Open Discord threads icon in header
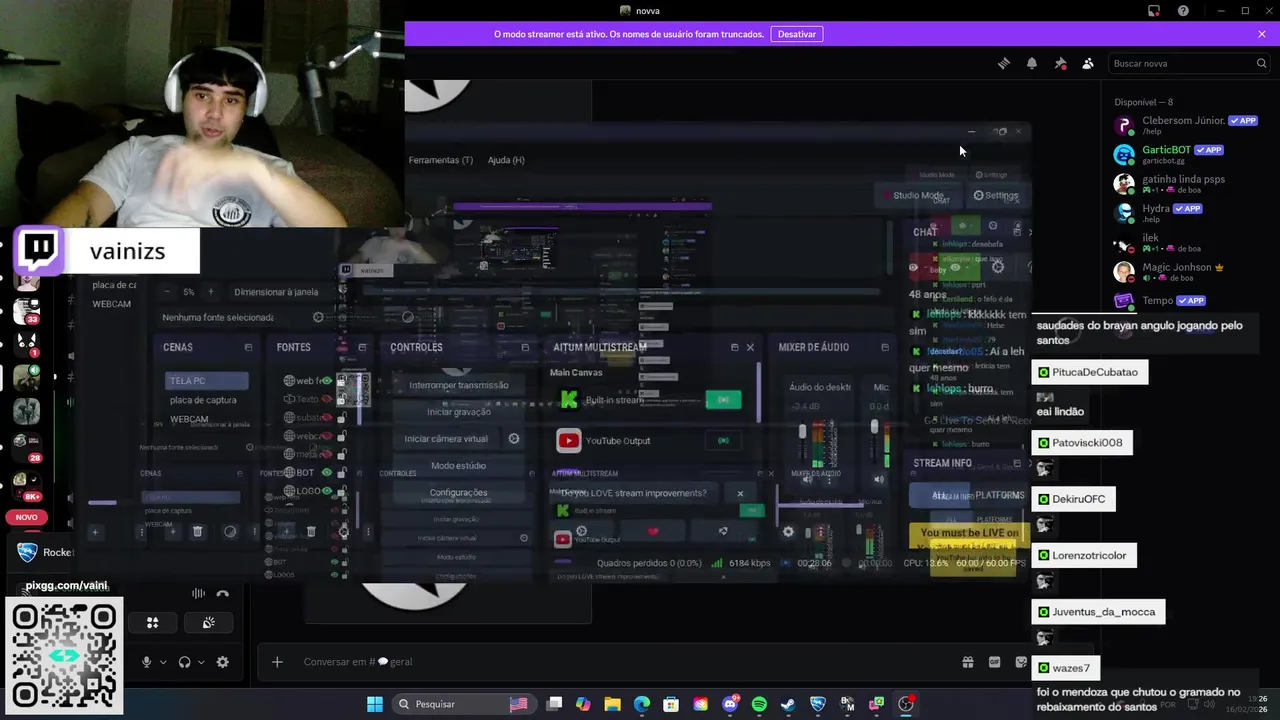 point(1004,63)
